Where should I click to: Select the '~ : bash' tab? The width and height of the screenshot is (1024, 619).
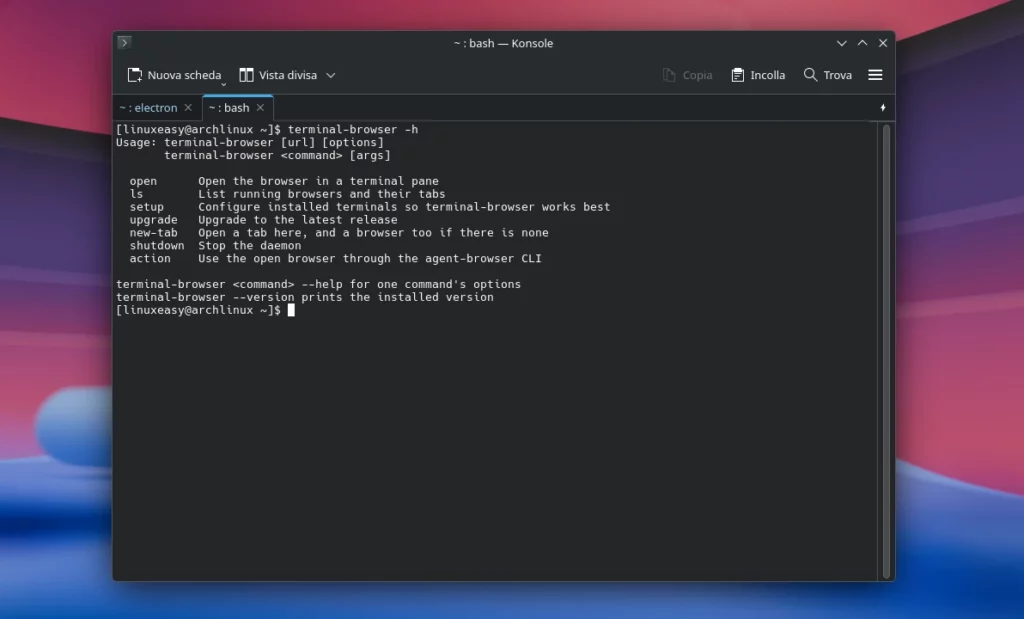(x=229, y=108)
